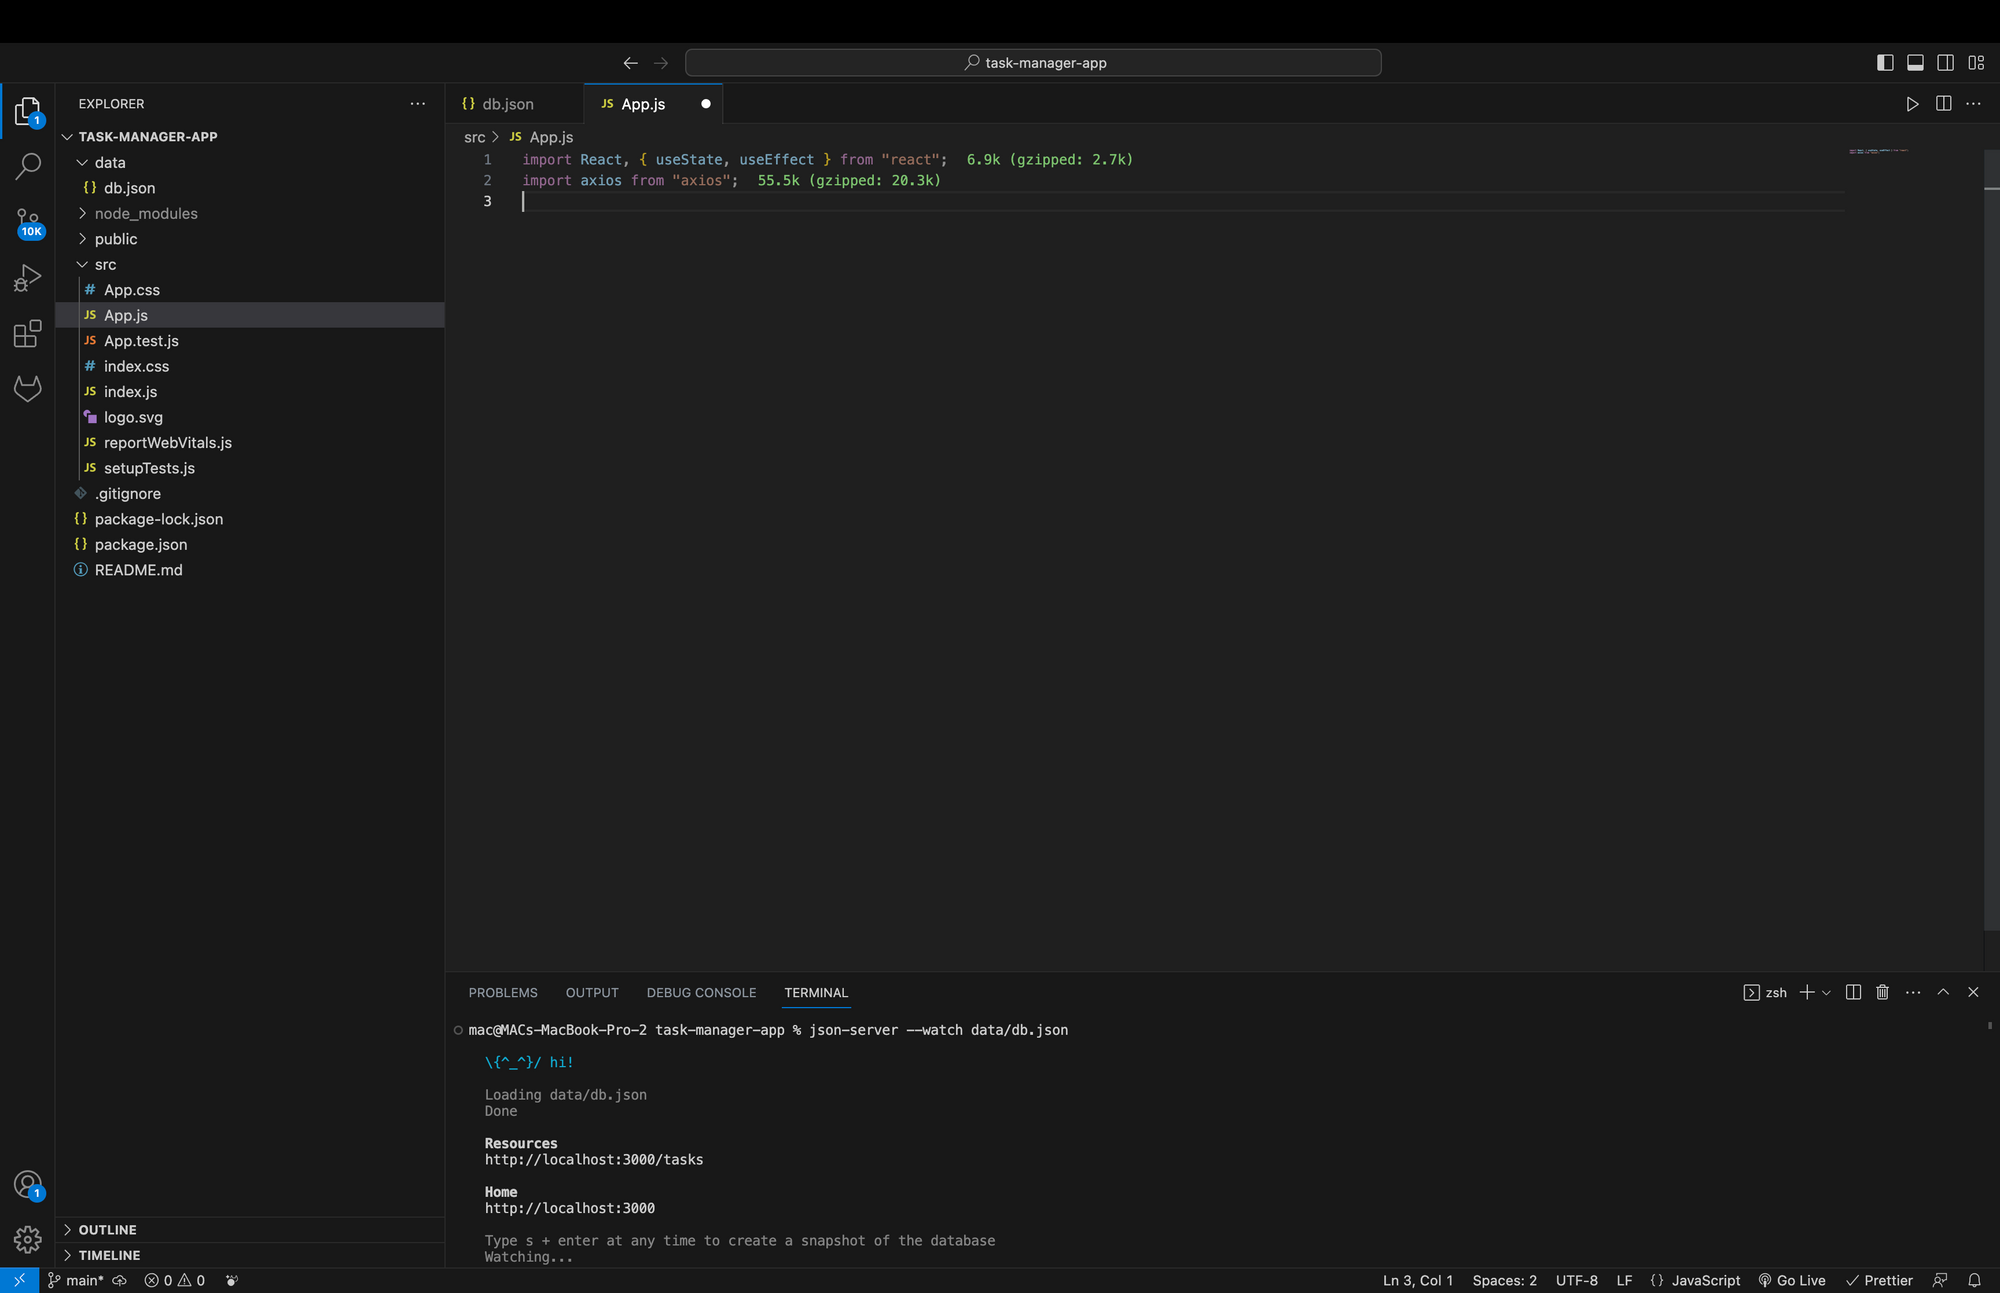Open the Extensions view
2000x1293 pixels.
pyautogui.click(x=28, y=333)
